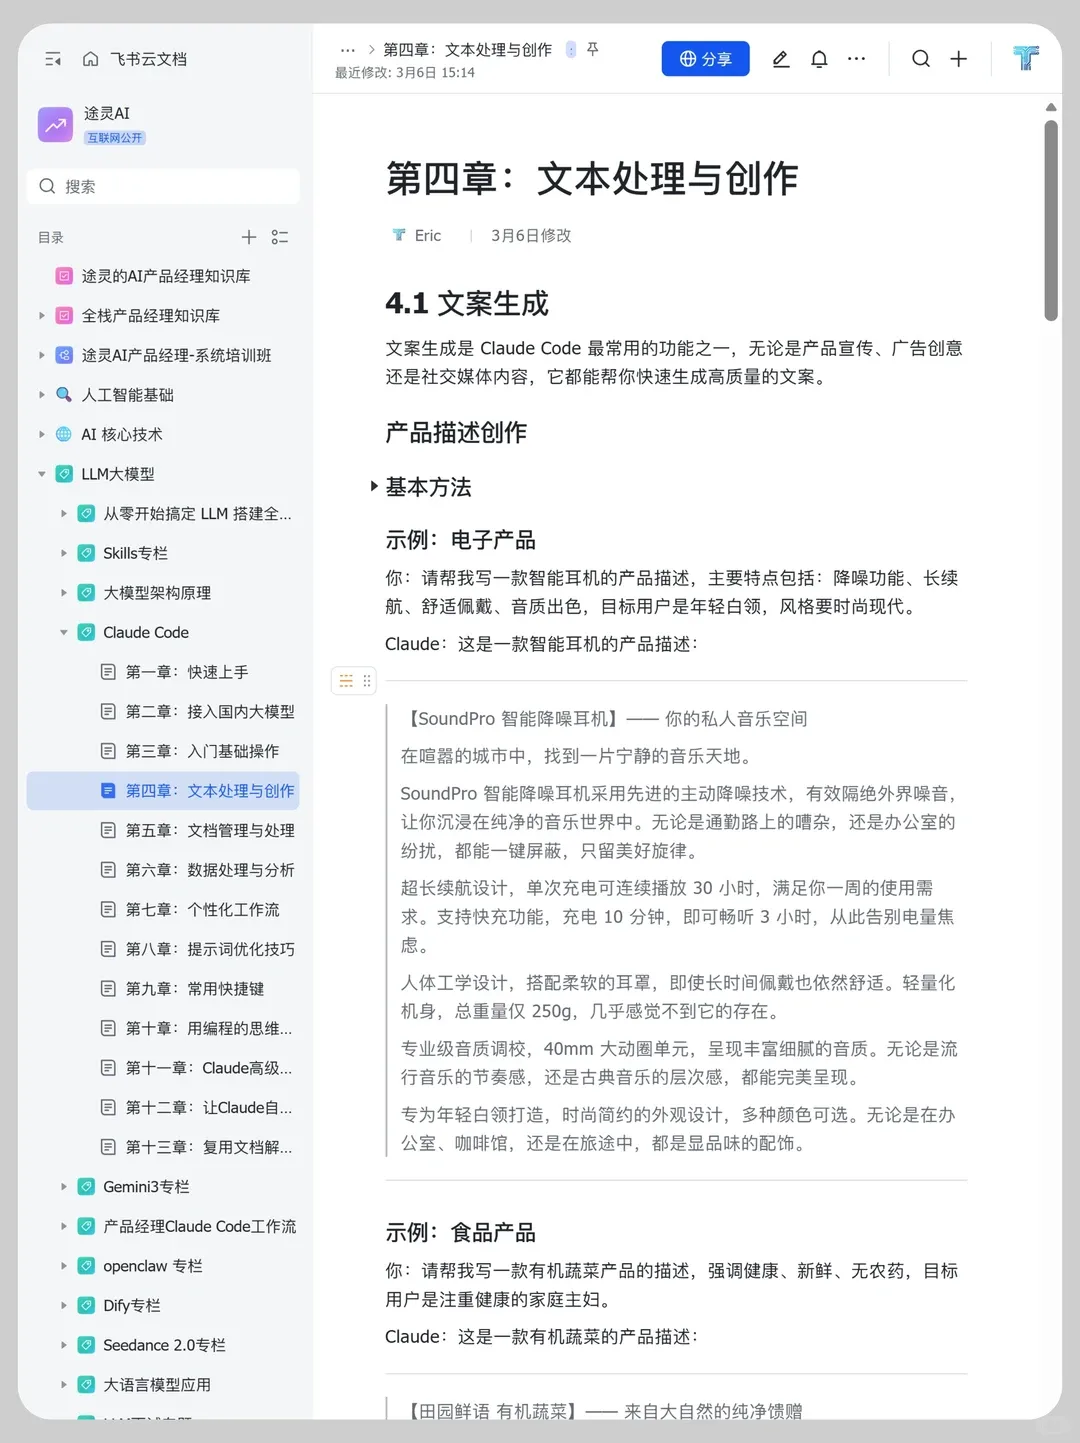This screenshot has width=1080, height=1443.
Task: Expand the Skills专栏 node
Action: (64, 553)
